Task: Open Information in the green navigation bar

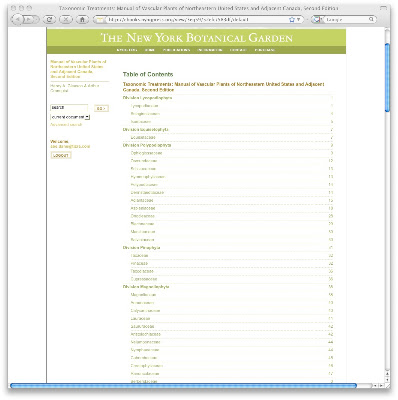Action: coord(210,50)
